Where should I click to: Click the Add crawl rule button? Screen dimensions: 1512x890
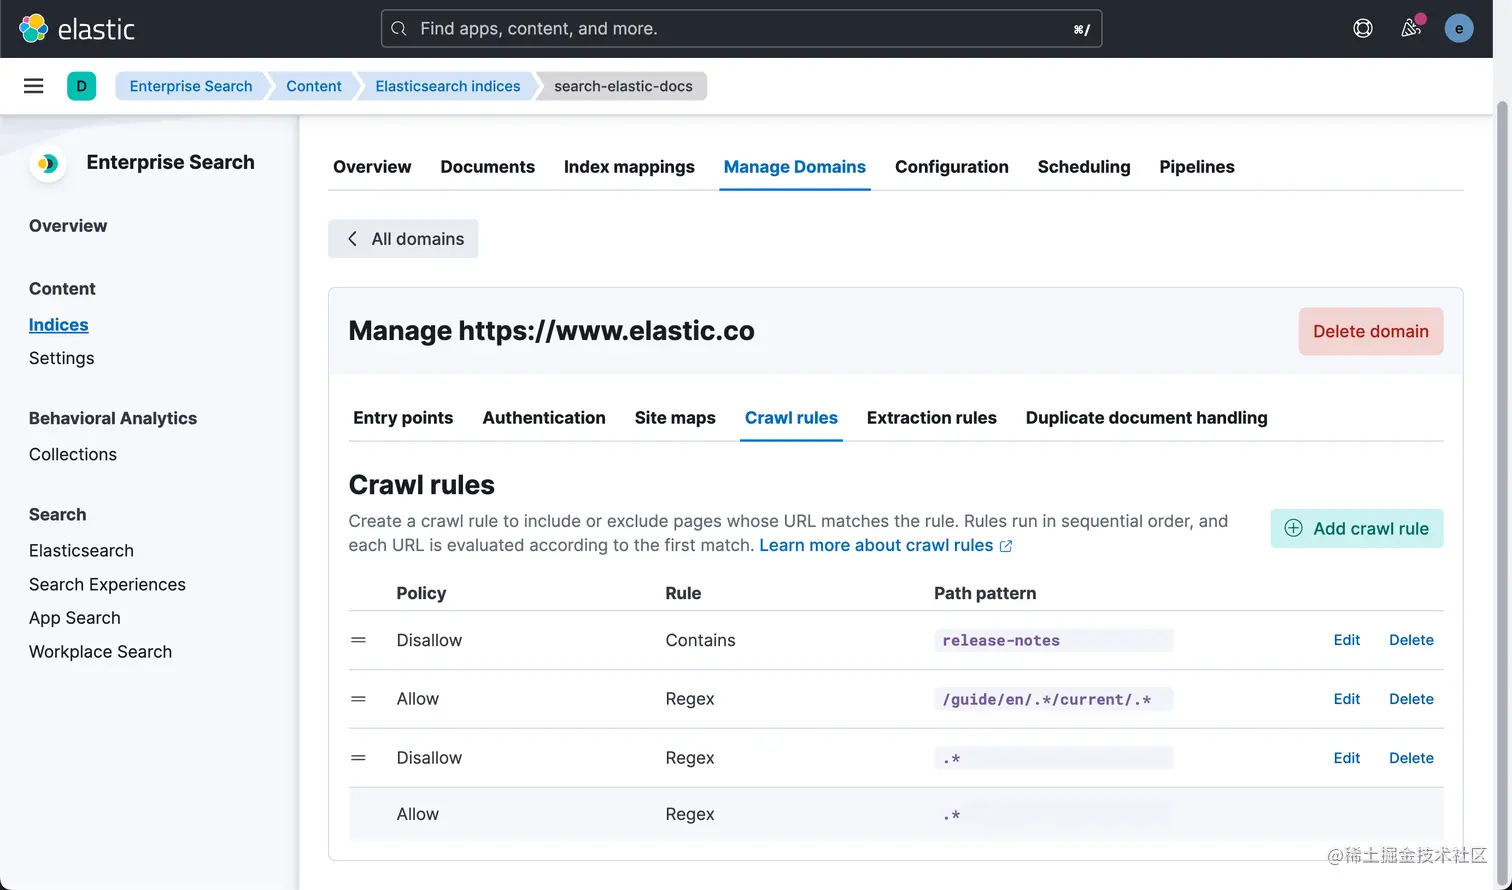coord(1357,529)
